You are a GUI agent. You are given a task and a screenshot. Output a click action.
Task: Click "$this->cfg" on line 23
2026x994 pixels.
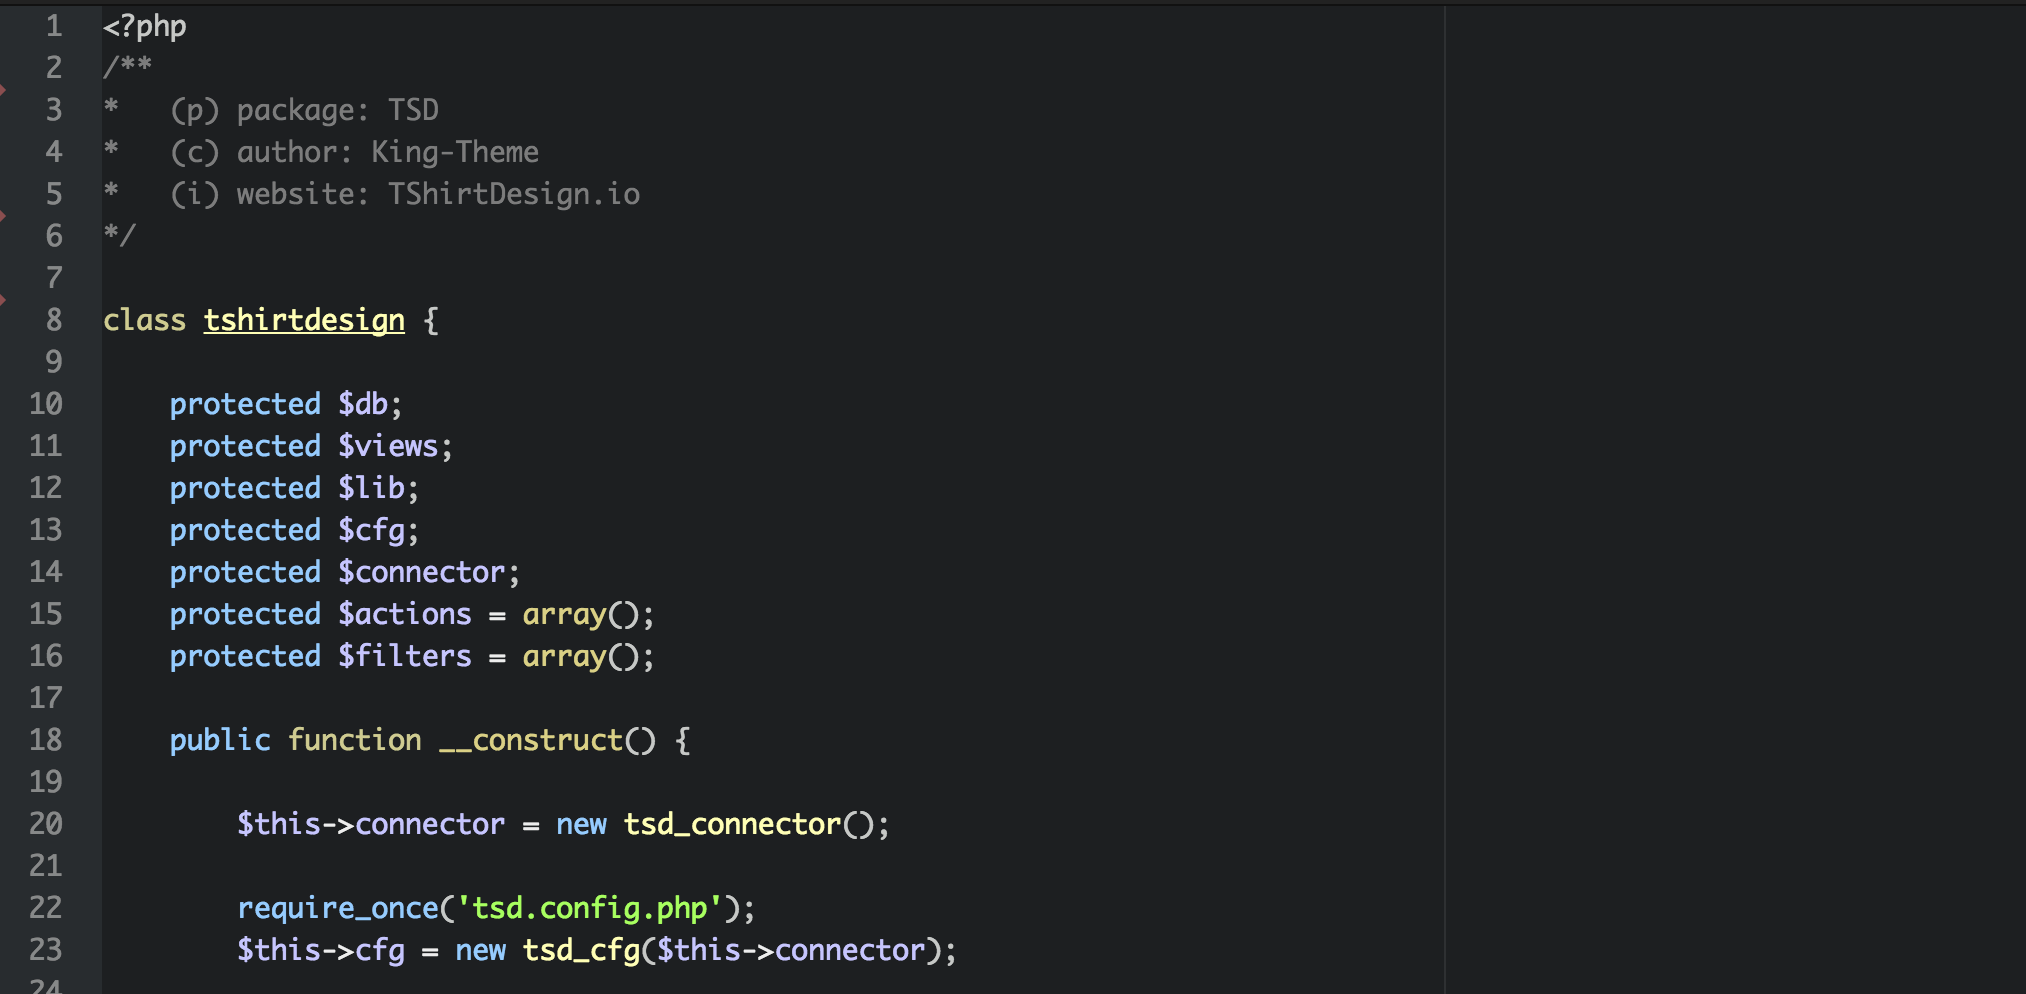tap(321, 950)
